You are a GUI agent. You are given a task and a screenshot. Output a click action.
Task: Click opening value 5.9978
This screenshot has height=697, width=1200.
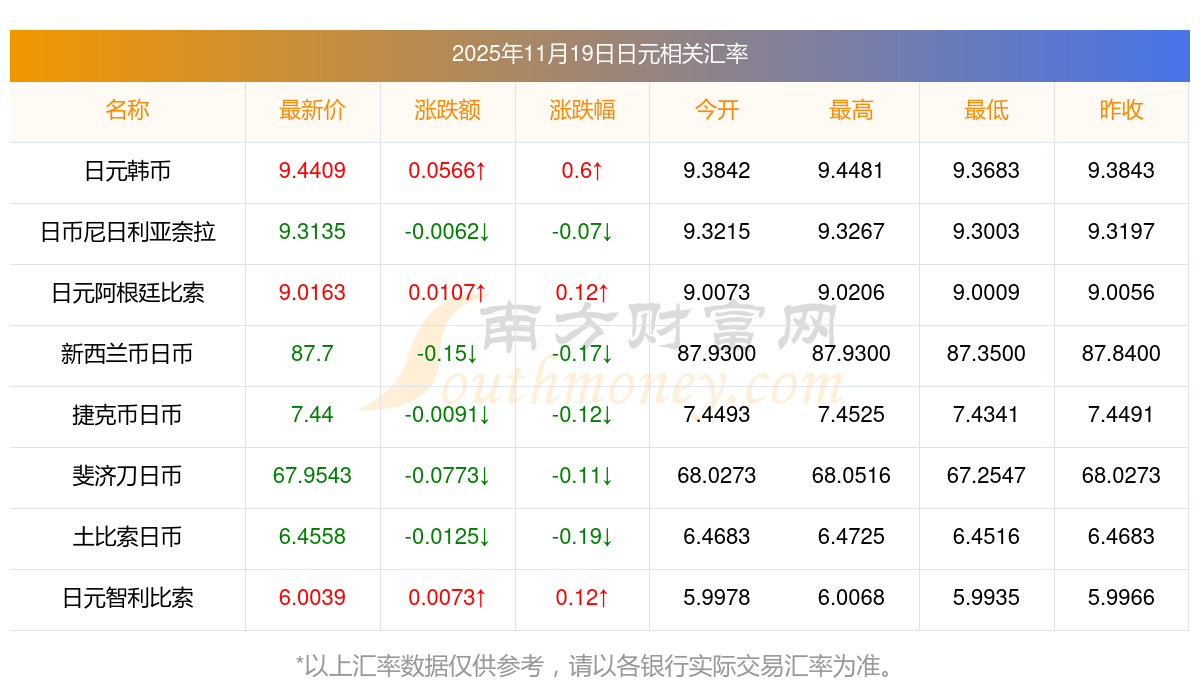click(717, 598)
